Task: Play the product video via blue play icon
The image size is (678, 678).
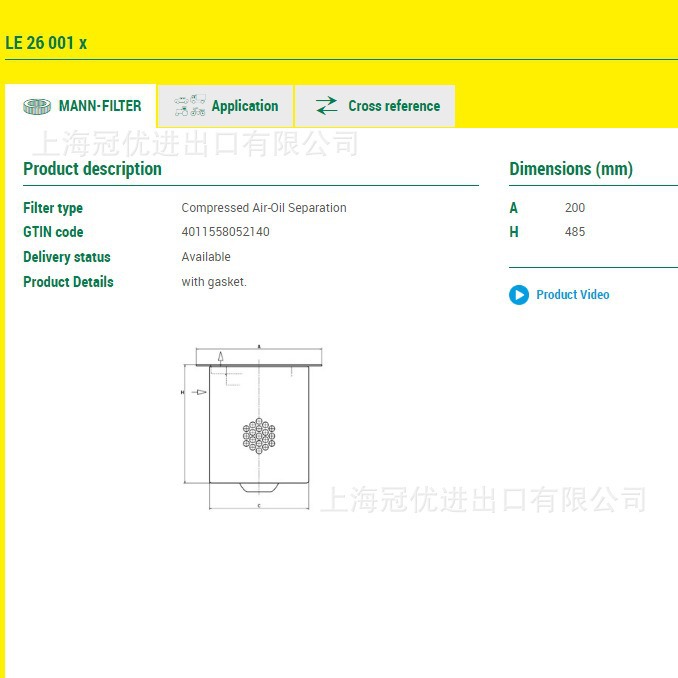Action: pos(519,295)
